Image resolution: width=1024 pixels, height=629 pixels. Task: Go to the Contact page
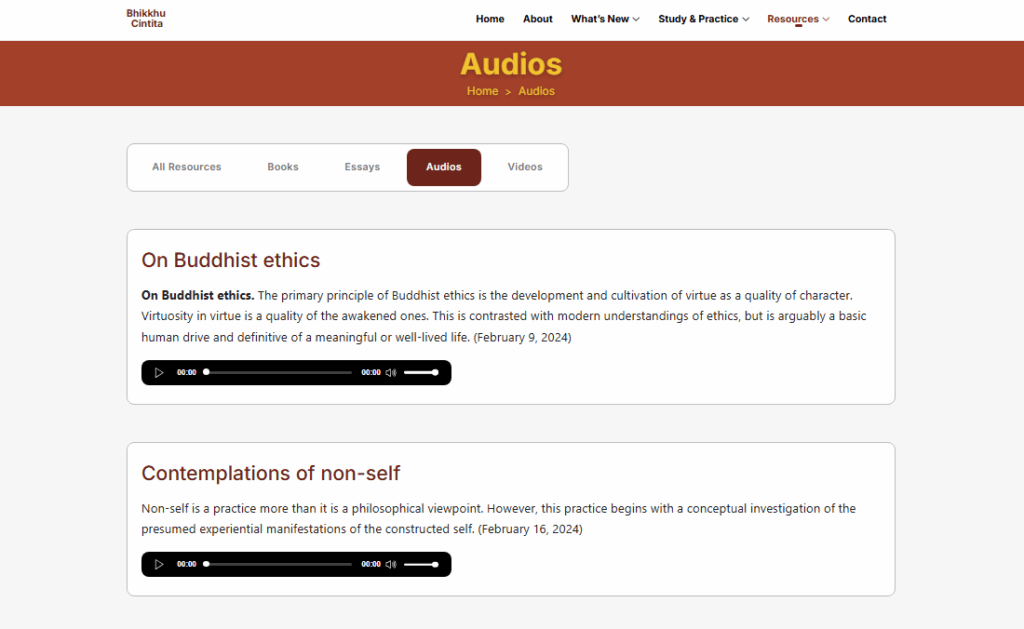click(867, 19)
